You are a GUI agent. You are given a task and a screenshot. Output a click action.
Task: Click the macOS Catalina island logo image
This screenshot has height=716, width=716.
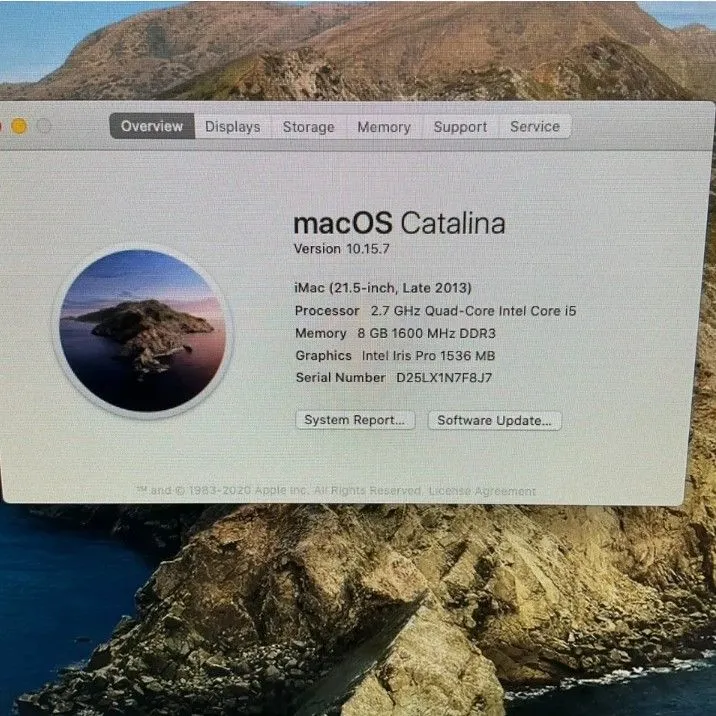pos(143,331)
